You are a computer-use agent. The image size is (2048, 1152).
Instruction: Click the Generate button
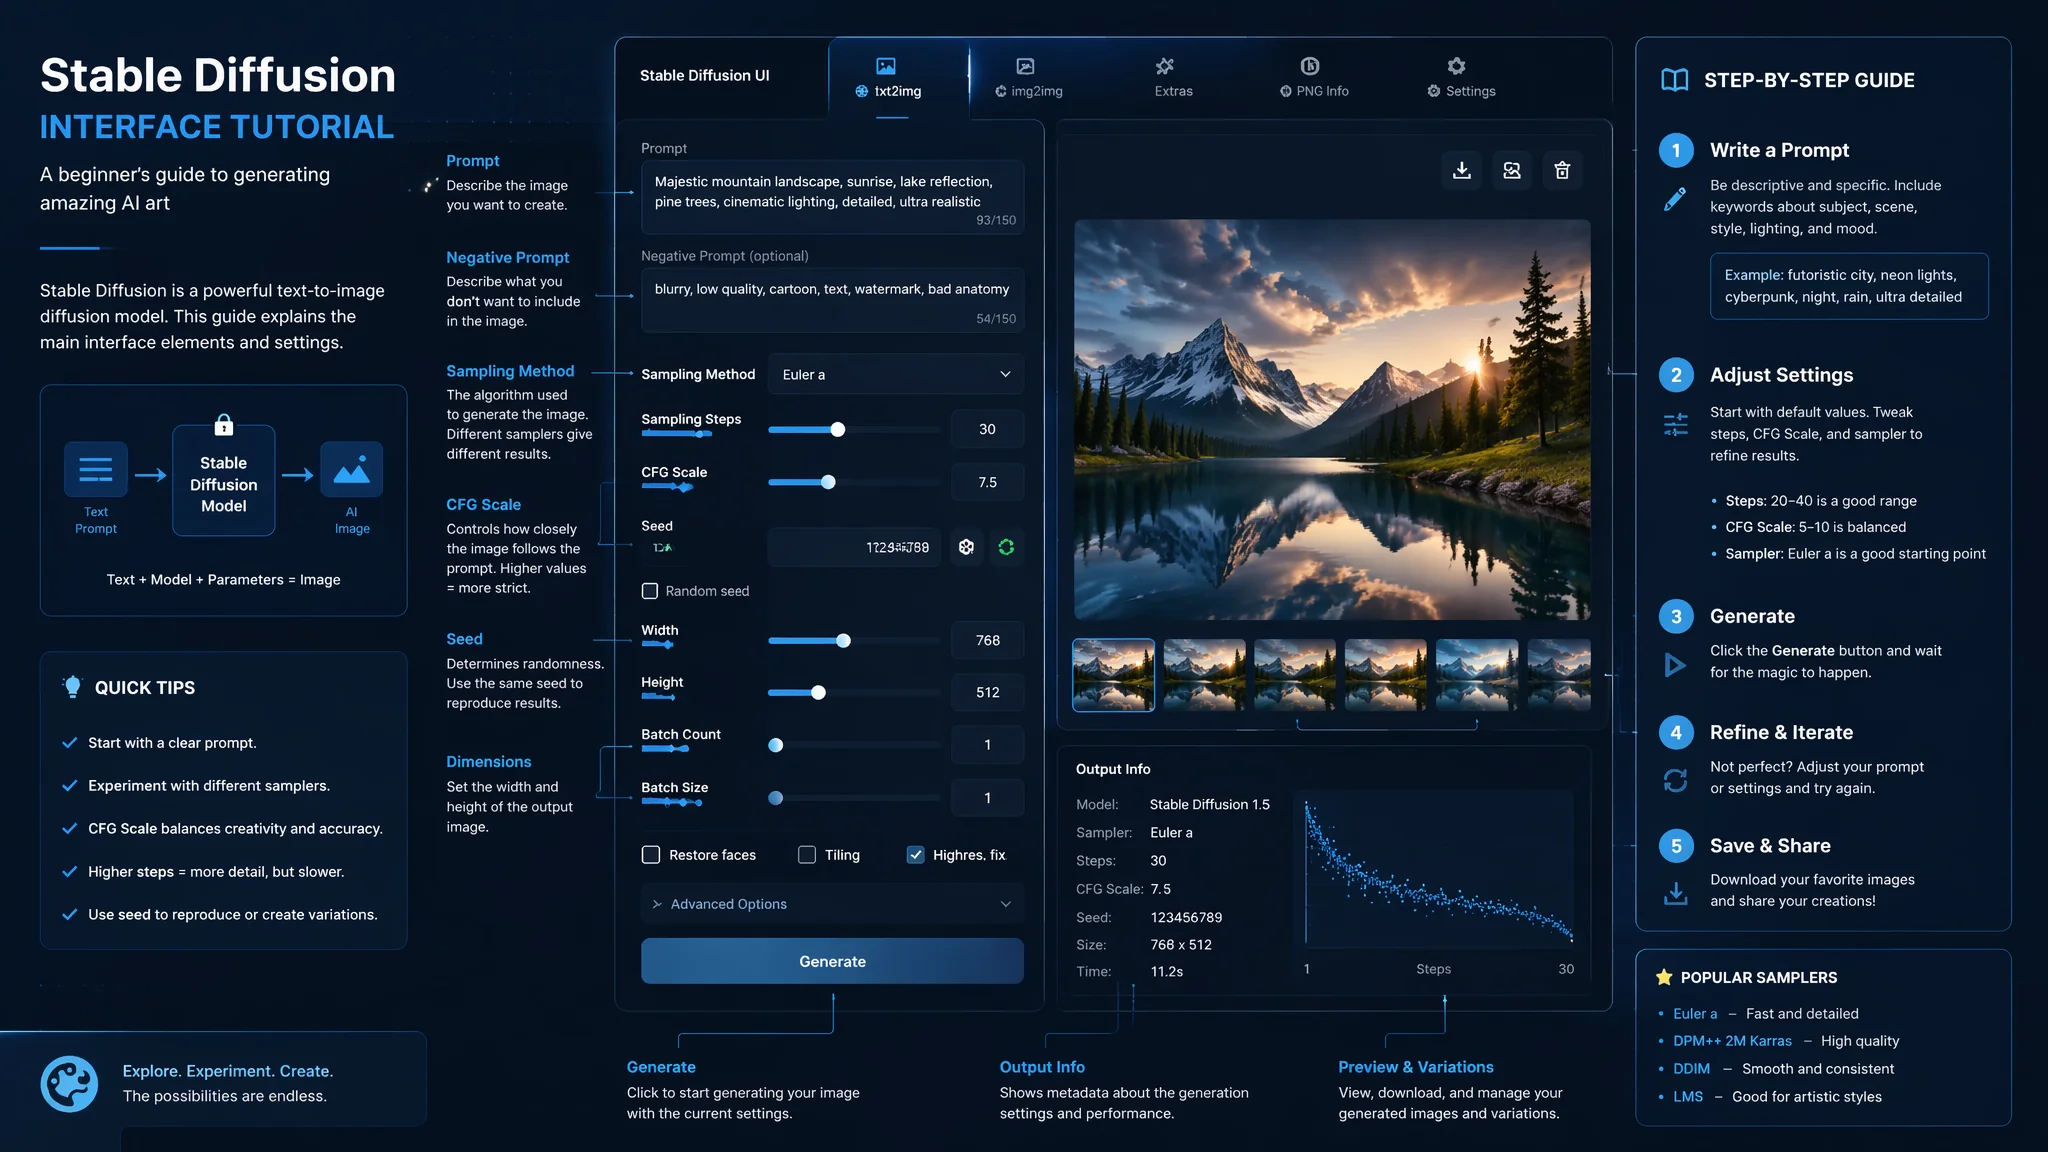[832, 961]
